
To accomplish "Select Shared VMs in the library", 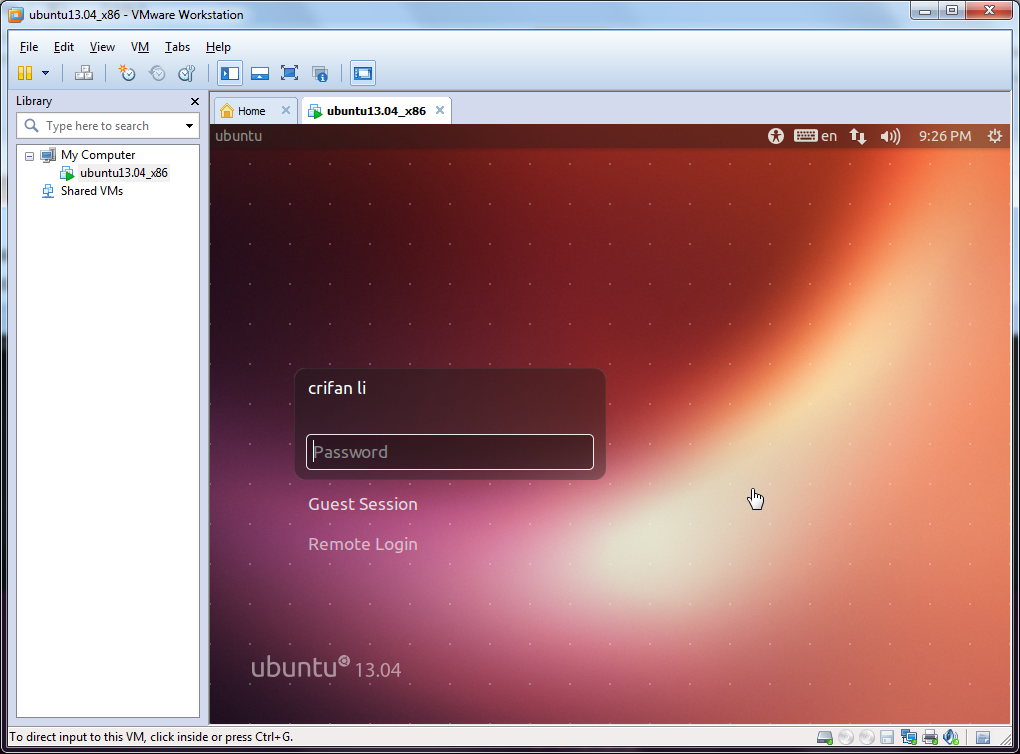I will [x=92, y=191].
